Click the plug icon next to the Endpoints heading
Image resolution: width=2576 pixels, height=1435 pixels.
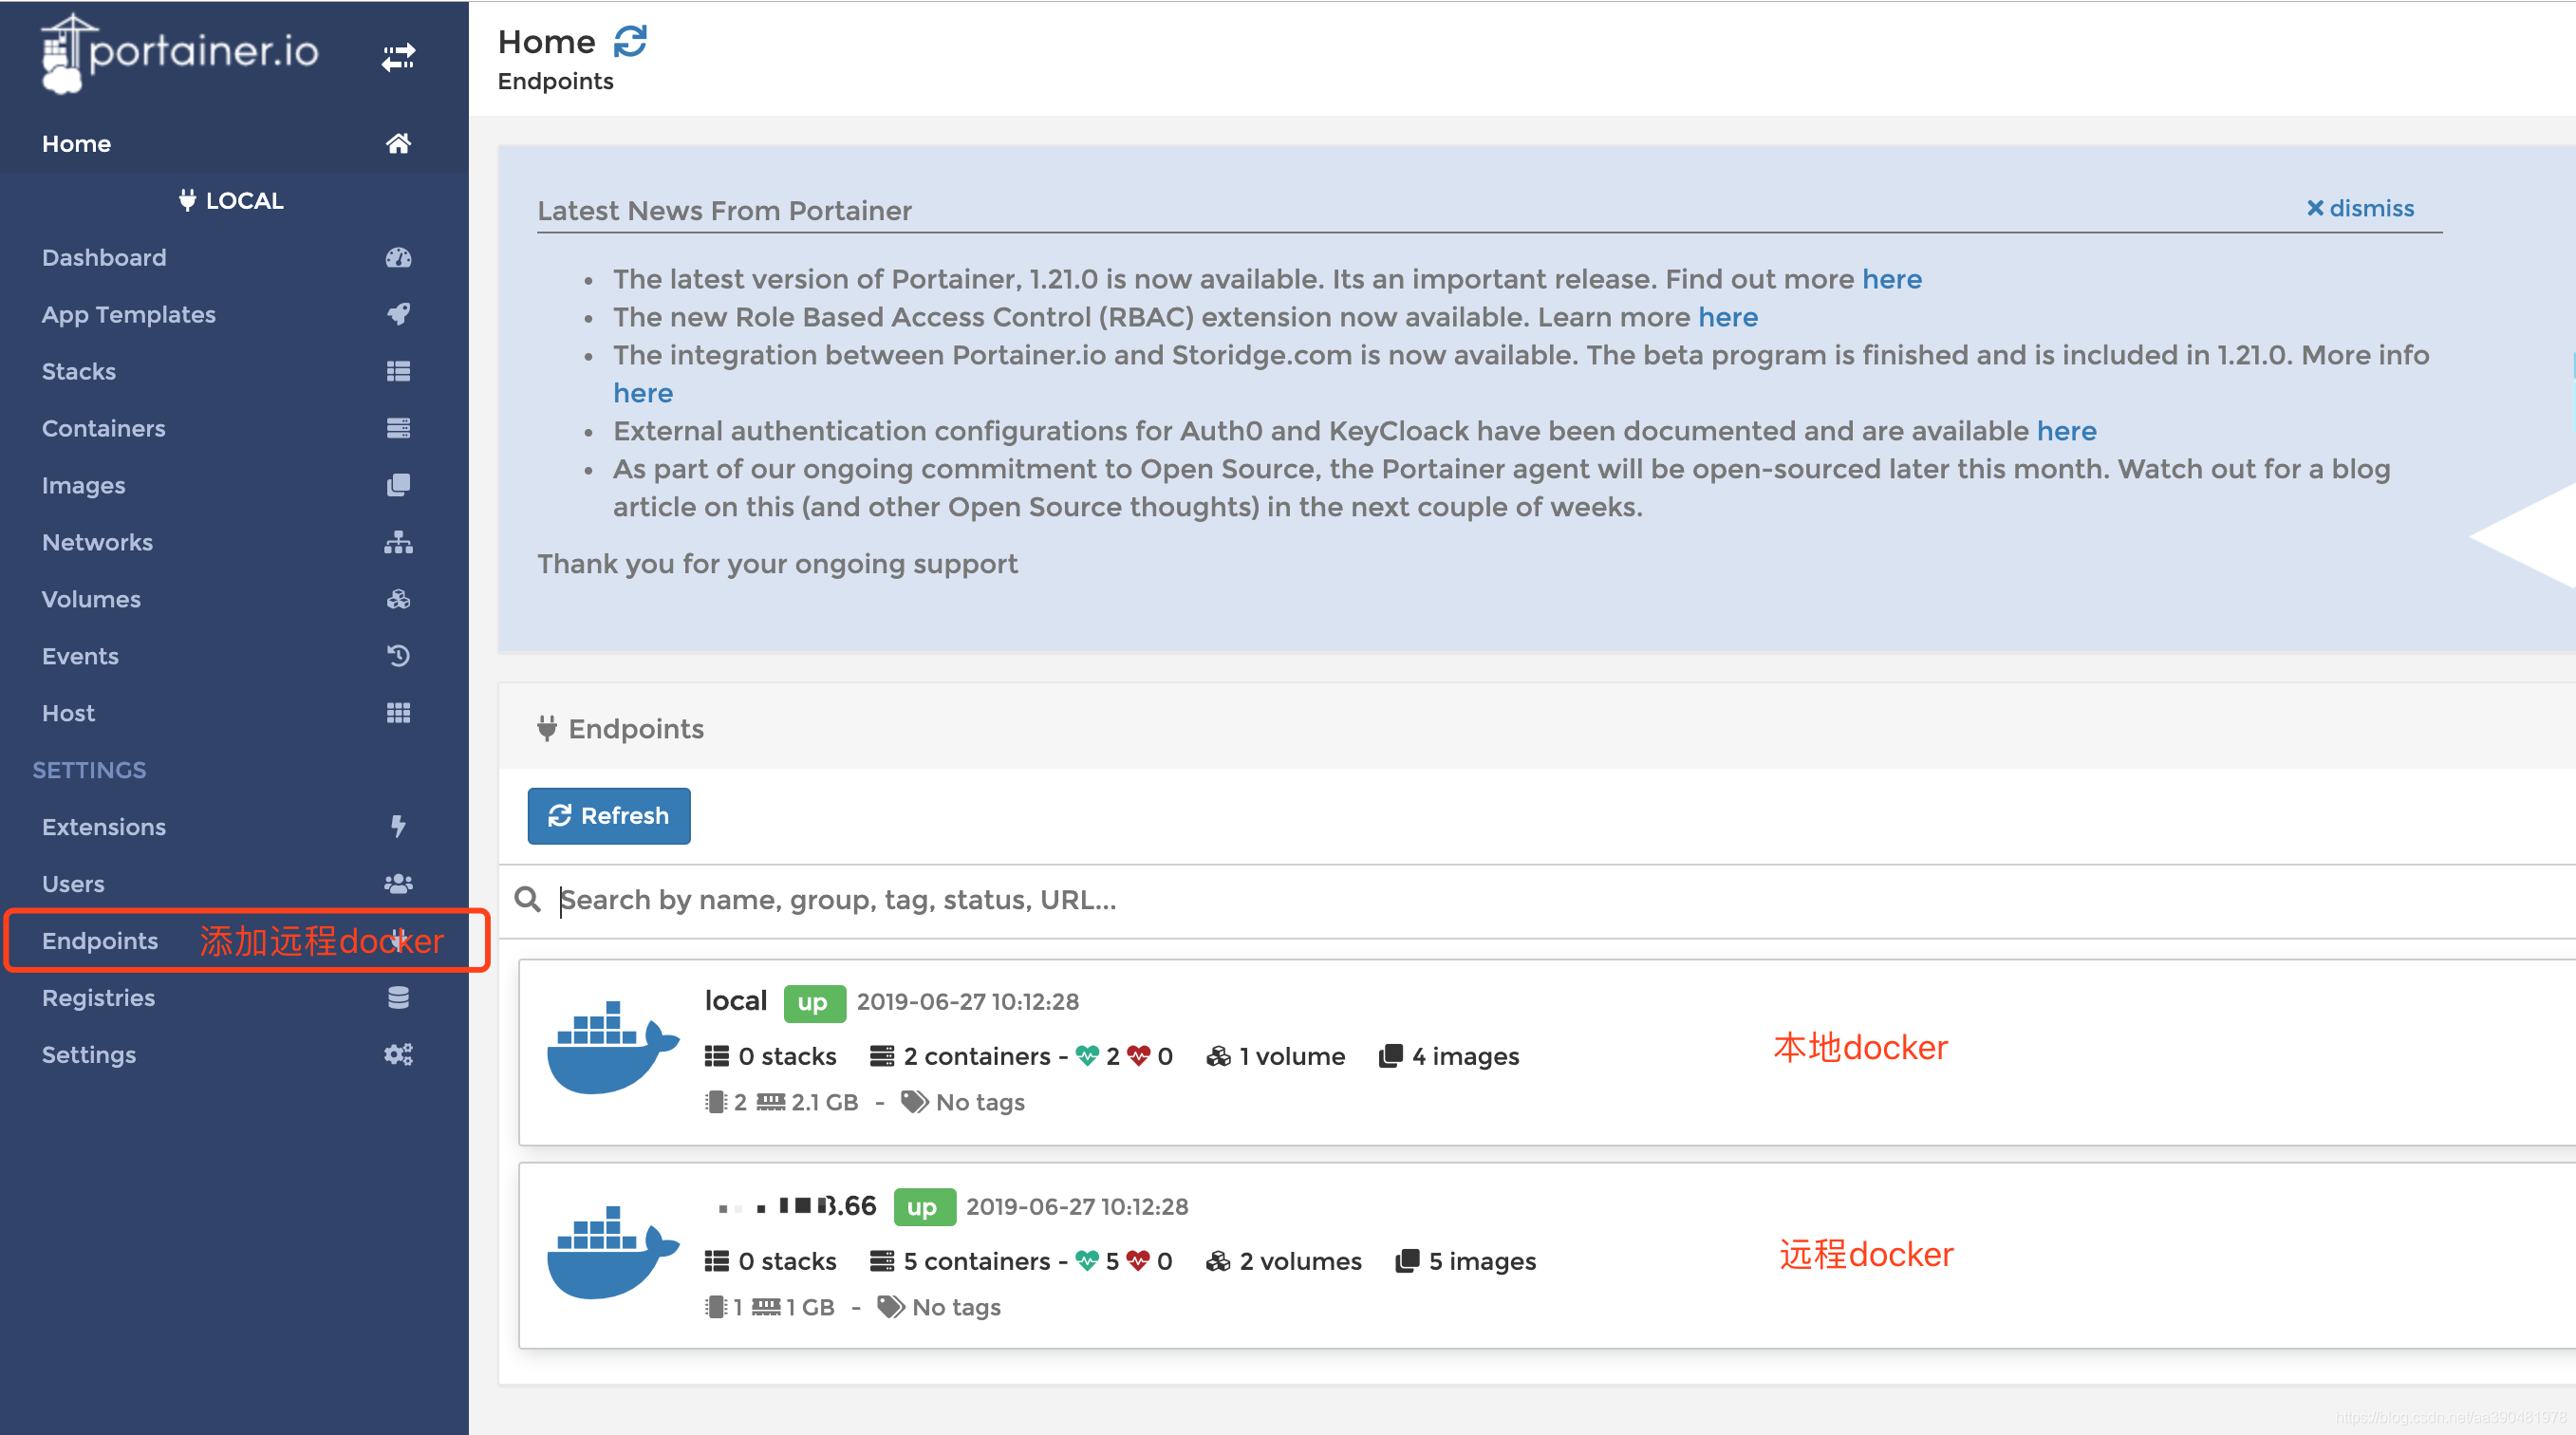[x=547, y=728]
